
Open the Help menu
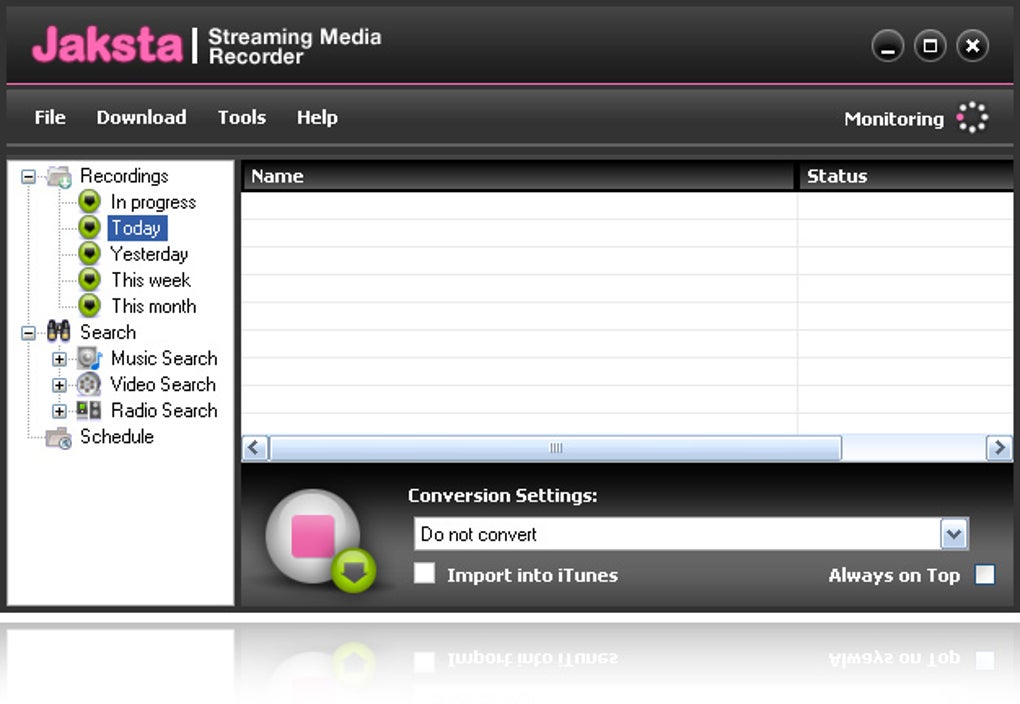click(317, 118)
